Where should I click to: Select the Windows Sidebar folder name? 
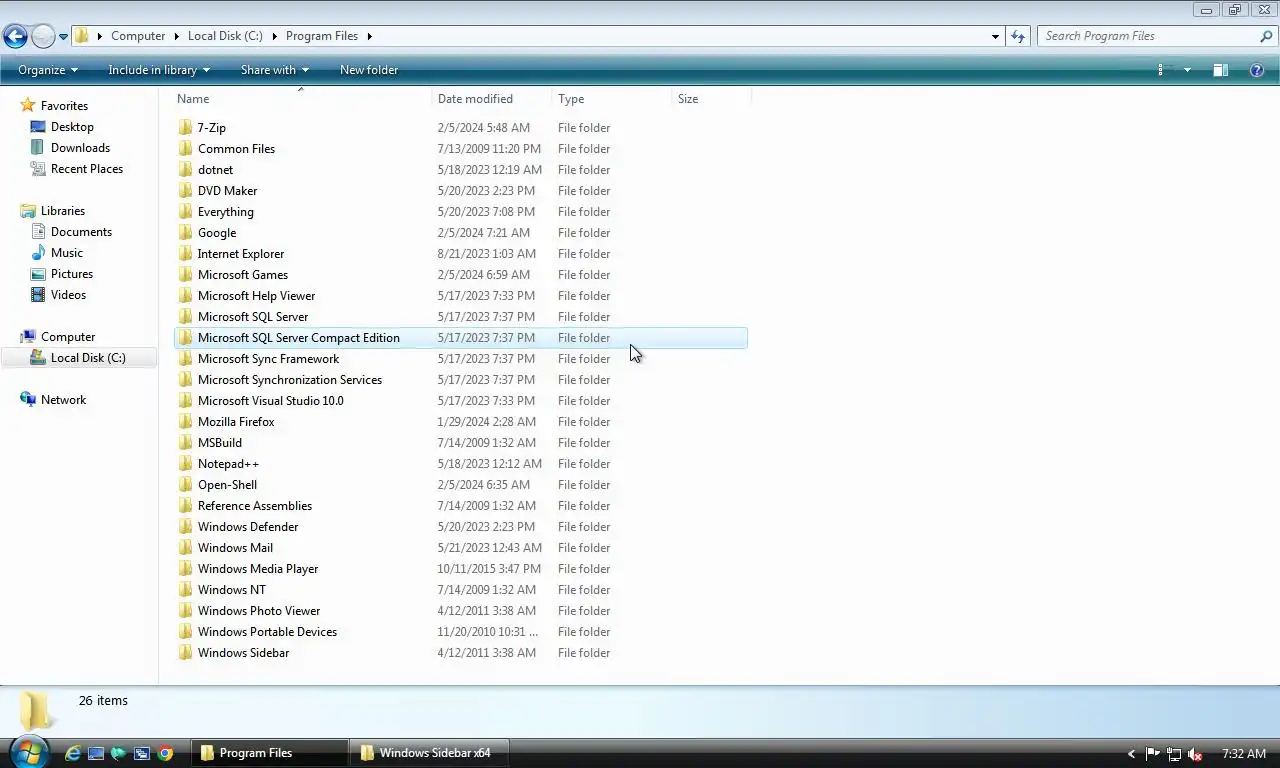tap(243, 653)
